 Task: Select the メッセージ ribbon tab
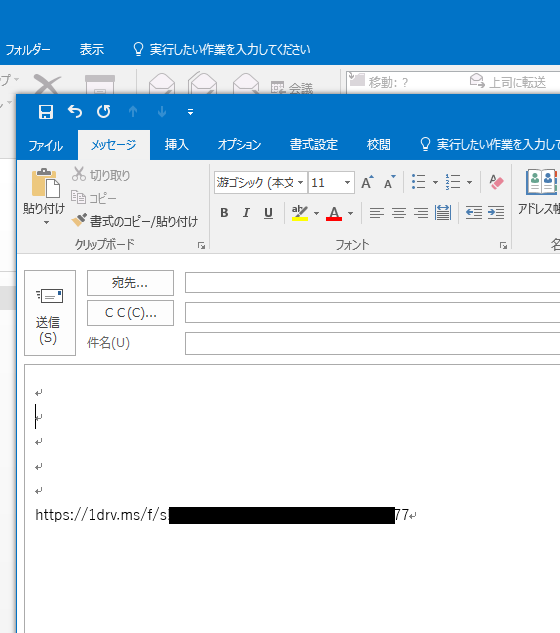[113, 145]
